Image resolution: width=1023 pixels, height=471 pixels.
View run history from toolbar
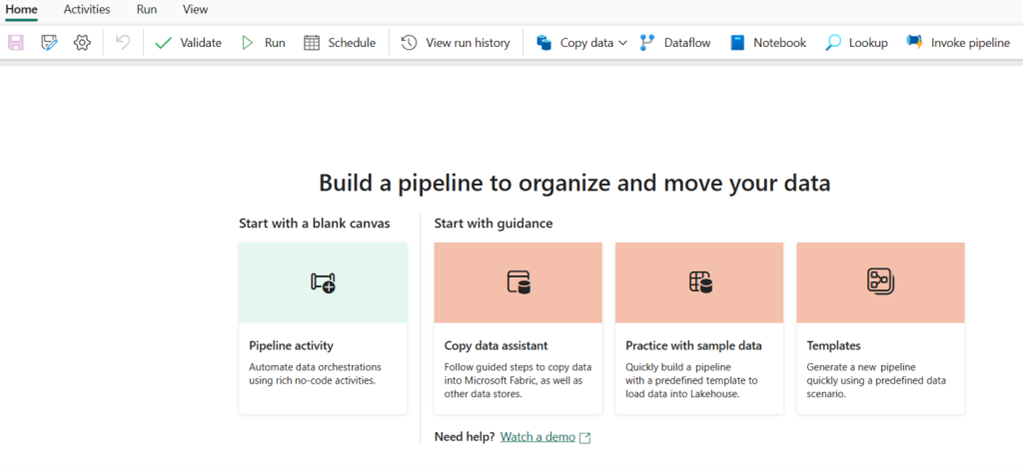(x=456, y=43)
